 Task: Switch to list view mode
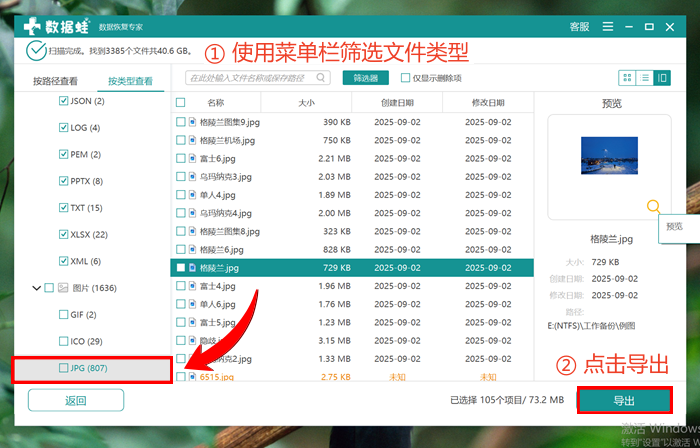tap(645, 78)
